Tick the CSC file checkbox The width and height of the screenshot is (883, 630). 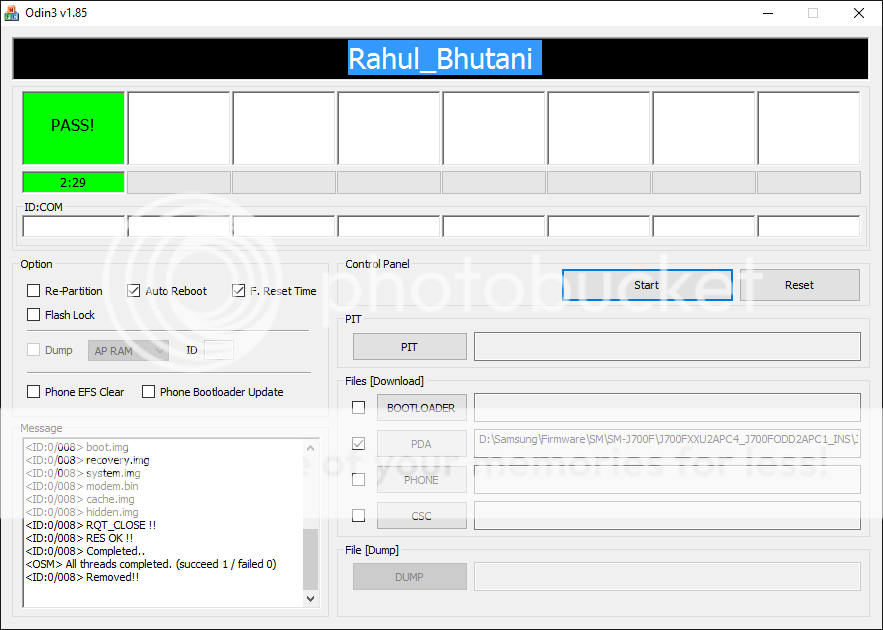pos(358,516)
